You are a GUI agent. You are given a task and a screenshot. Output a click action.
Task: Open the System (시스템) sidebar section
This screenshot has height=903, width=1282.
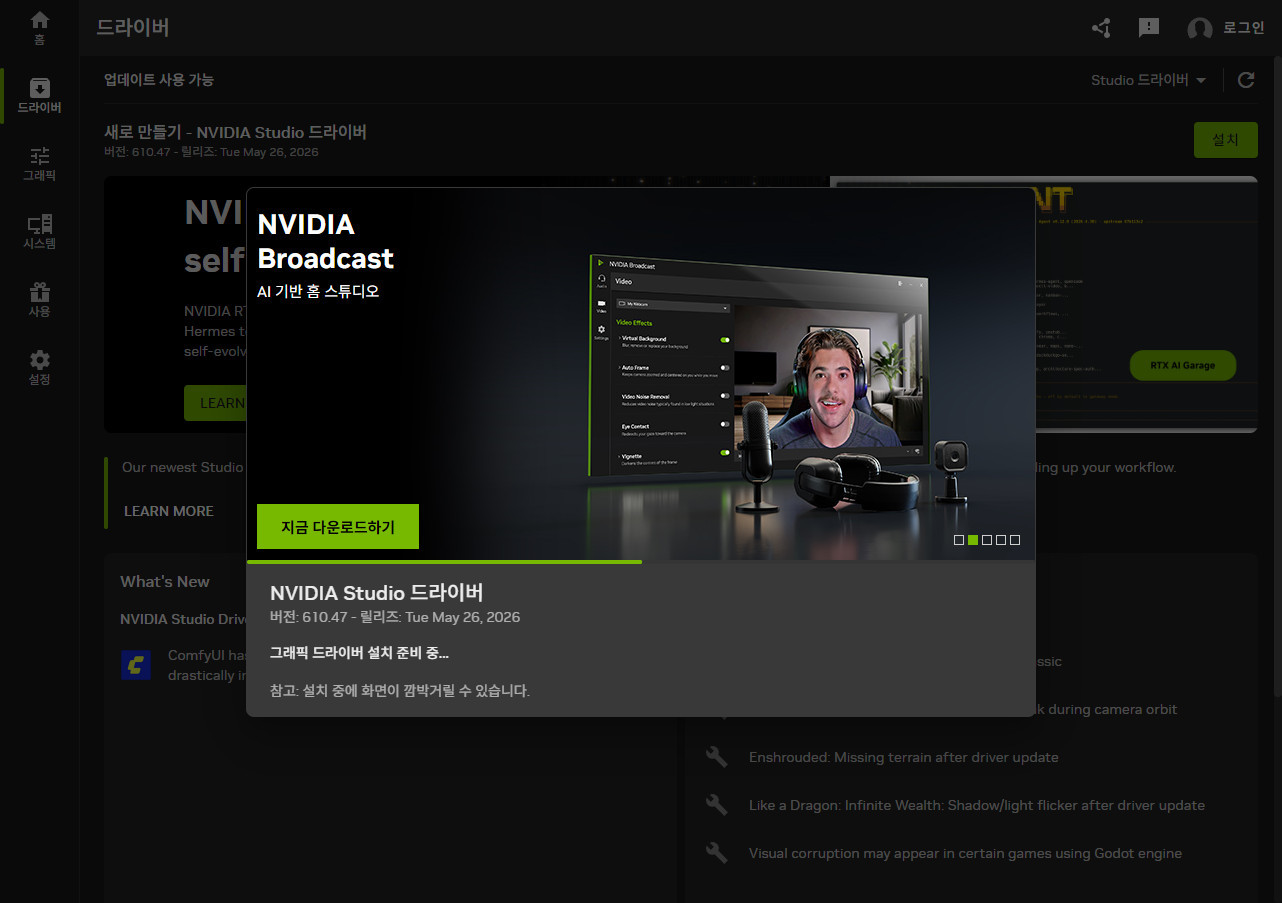[x=39, y=232]
